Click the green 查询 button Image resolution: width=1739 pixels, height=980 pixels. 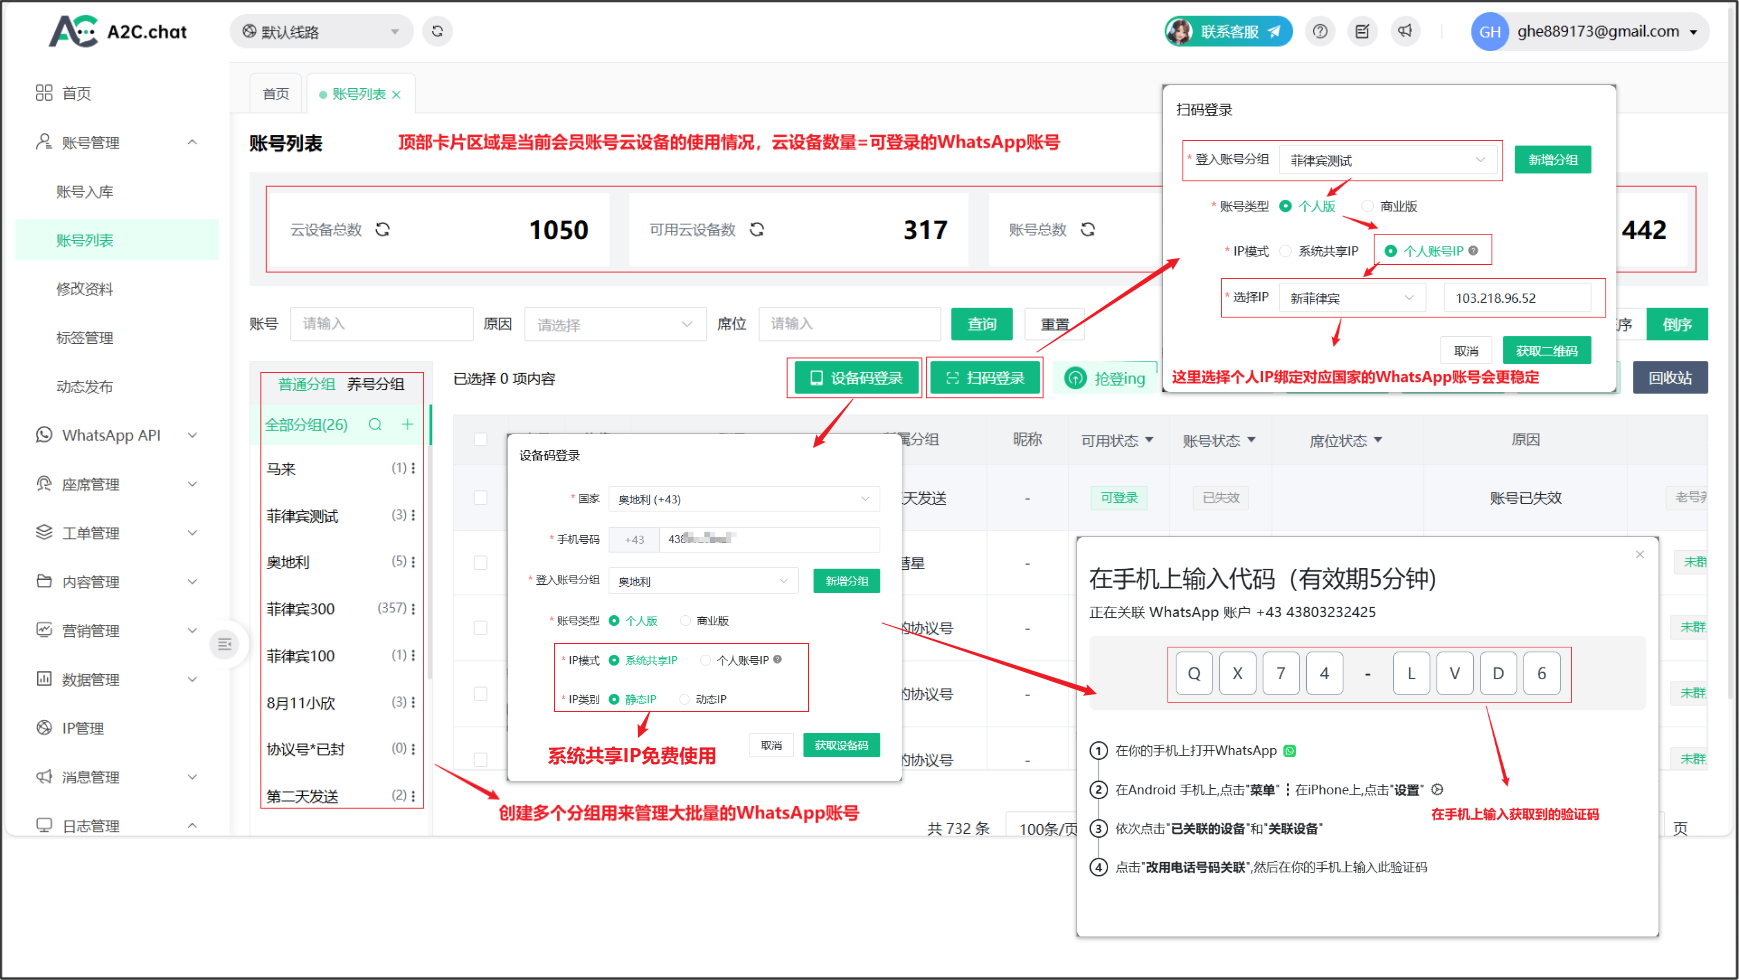click(x=981, y=324)
